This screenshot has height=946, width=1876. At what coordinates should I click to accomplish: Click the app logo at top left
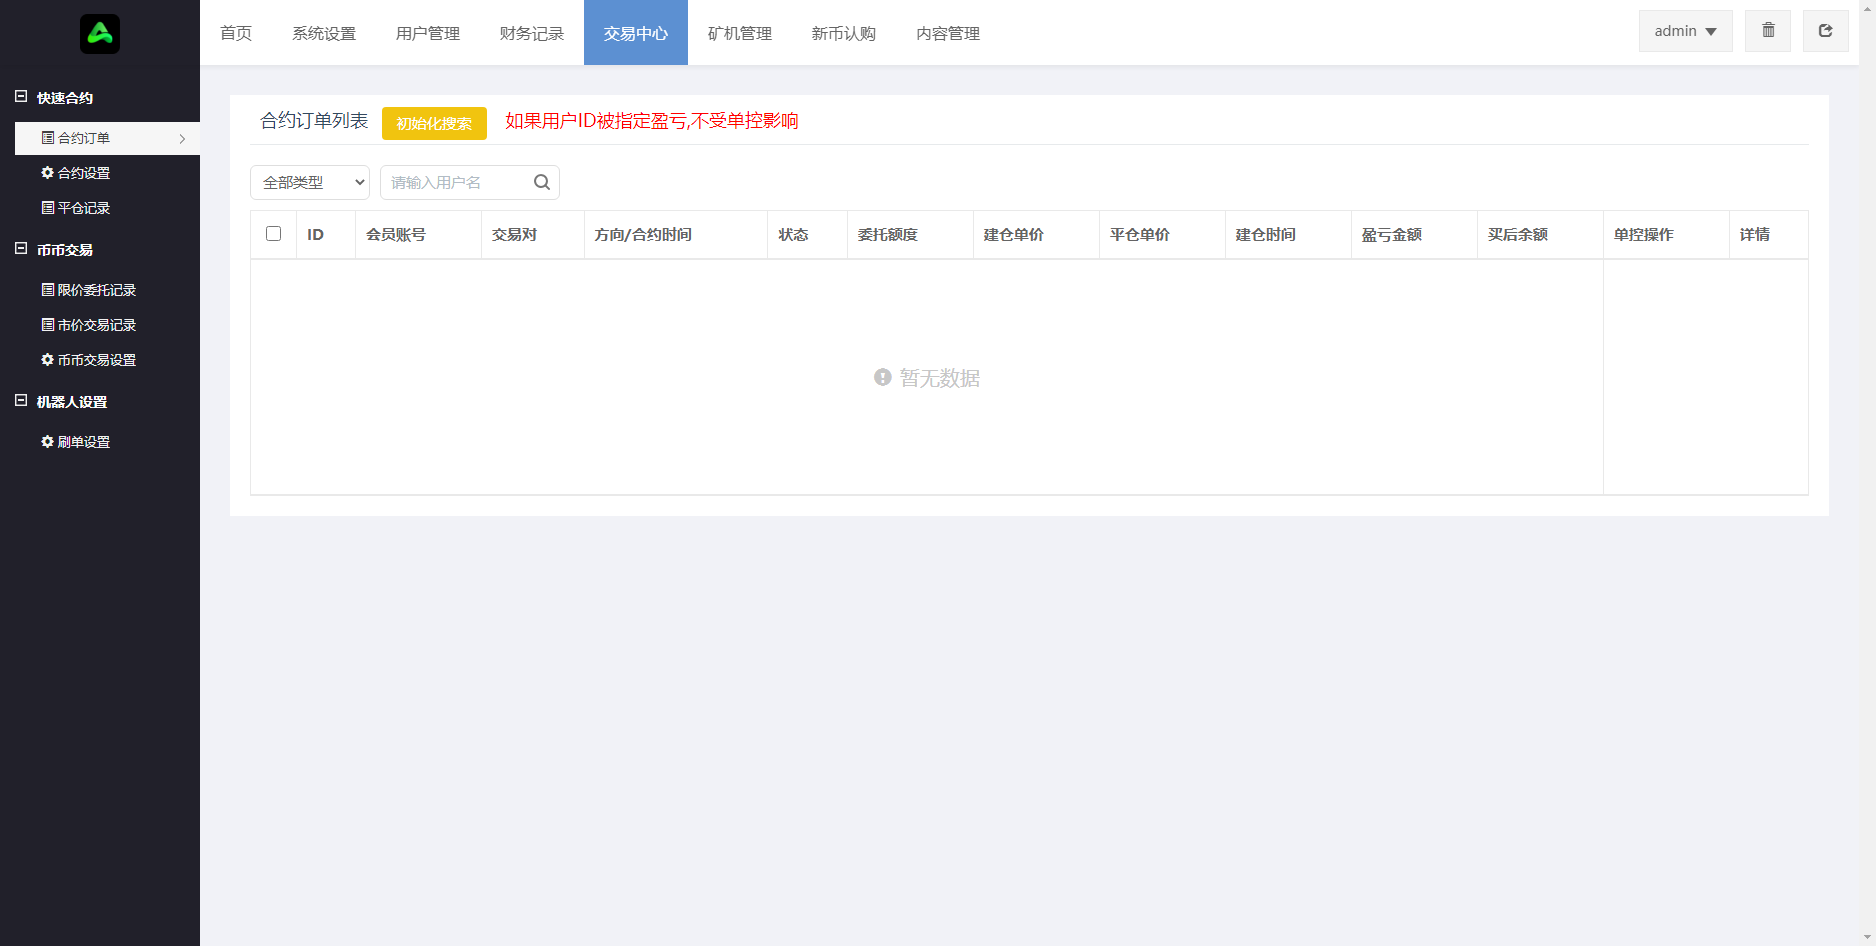click(100, 32)
